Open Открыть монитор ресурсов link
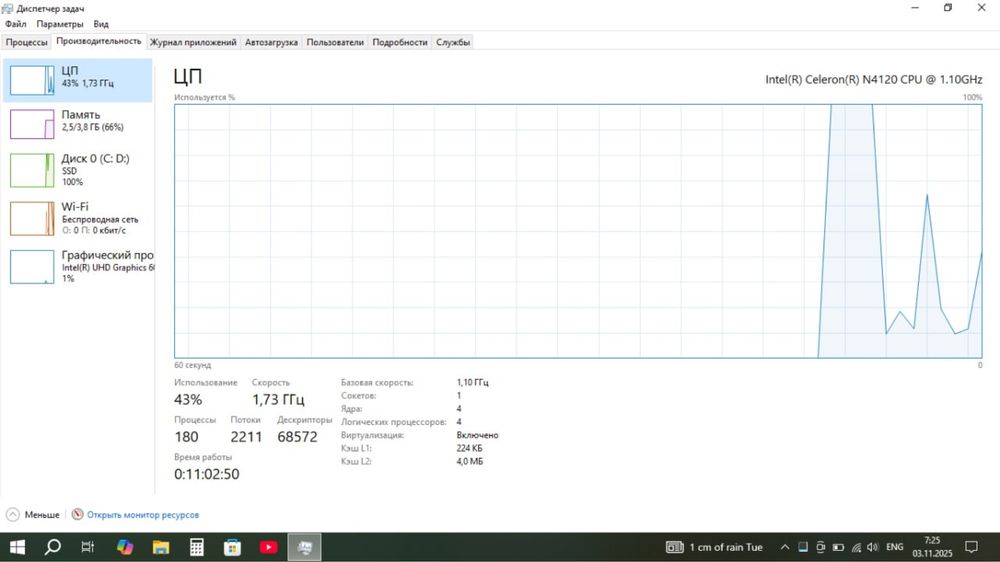The width and height of the screenshot is (1000, 562). click(143, 515)
